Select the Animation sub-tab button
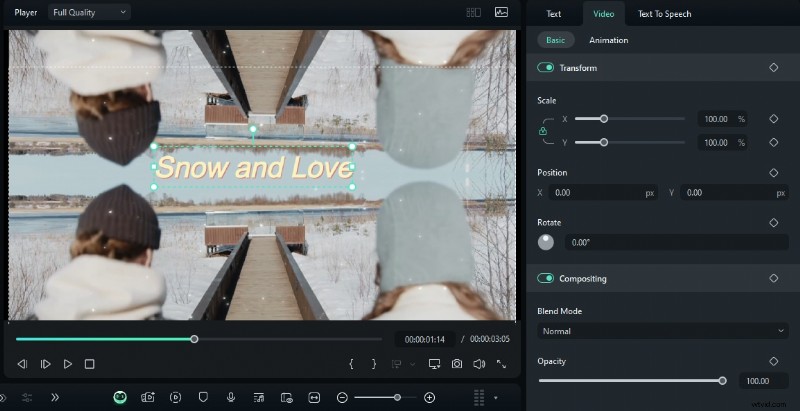The height and width of the screenshot is (411, 800). coord(608,40)
